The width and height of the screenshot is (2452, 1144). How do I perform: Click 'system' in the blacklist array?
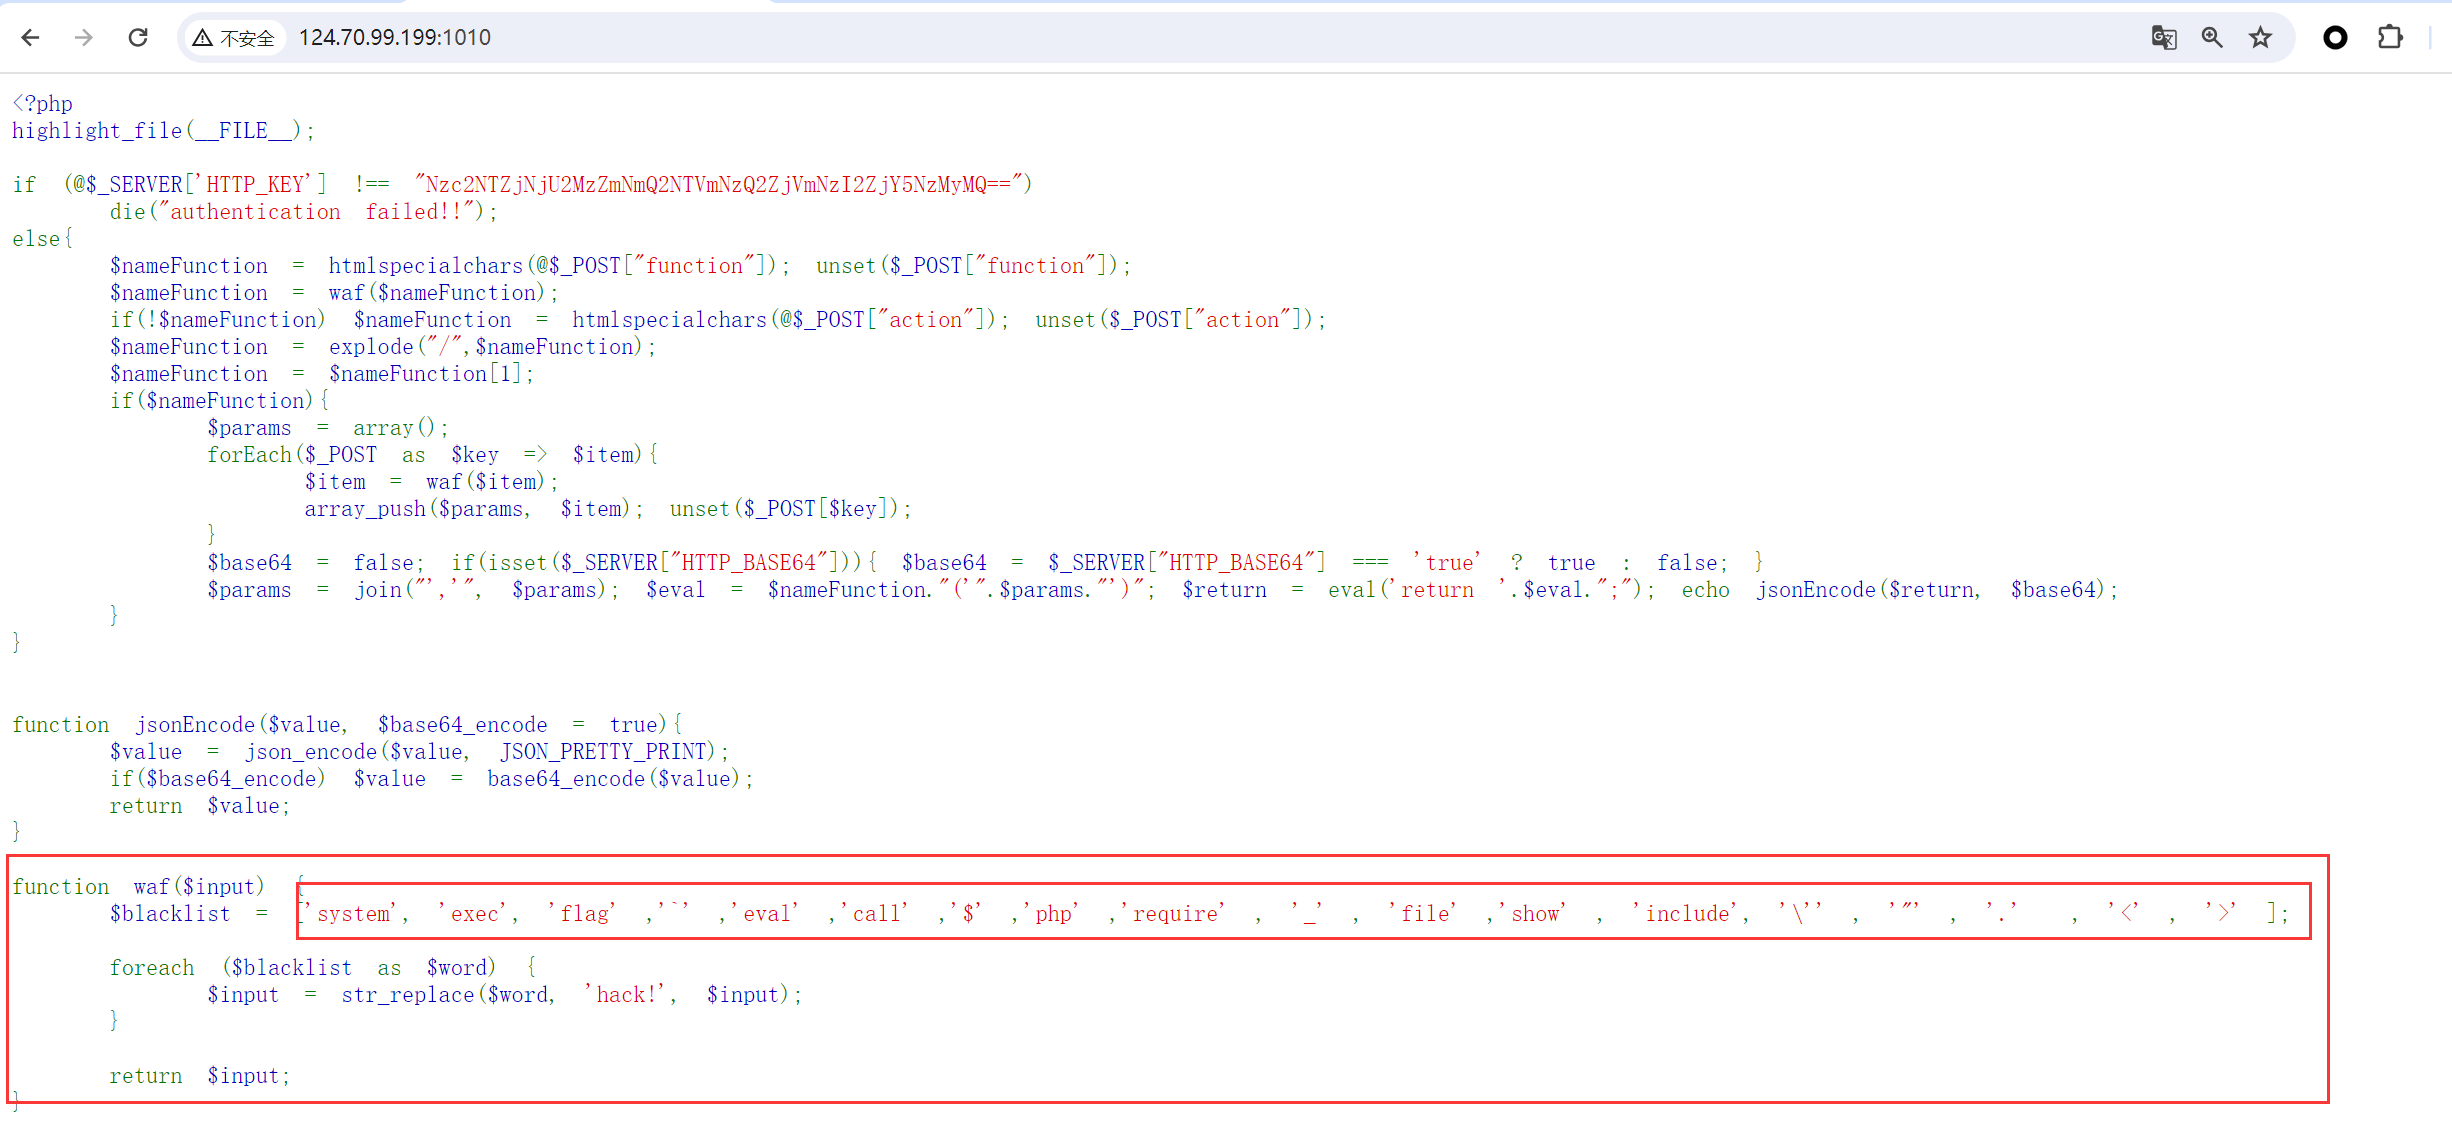pos(353,914)
